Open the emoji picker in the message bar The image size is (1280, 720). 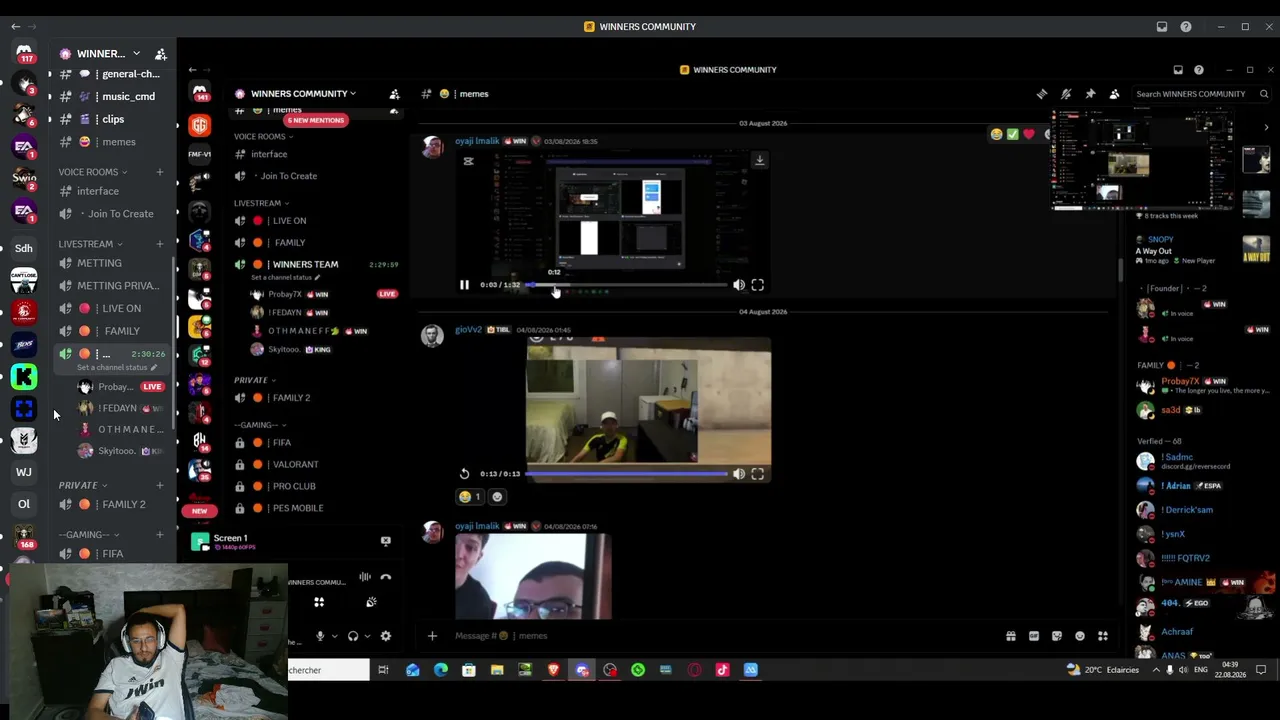[1080, 636]
